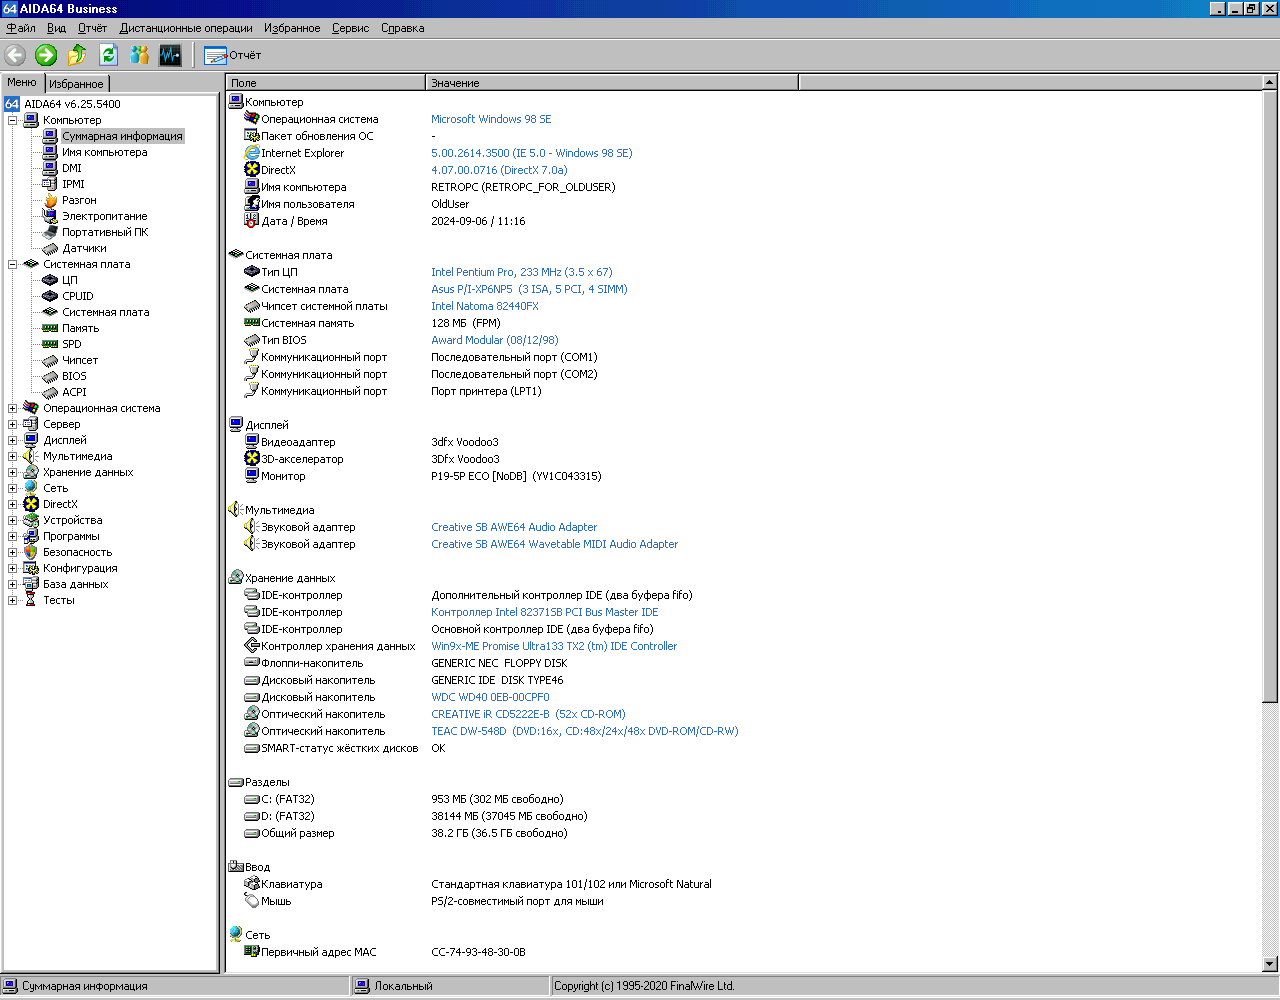1280x1000 pixels.
Task: Click the vertical scrollbar down arrow
Action: coord(1270,964)
